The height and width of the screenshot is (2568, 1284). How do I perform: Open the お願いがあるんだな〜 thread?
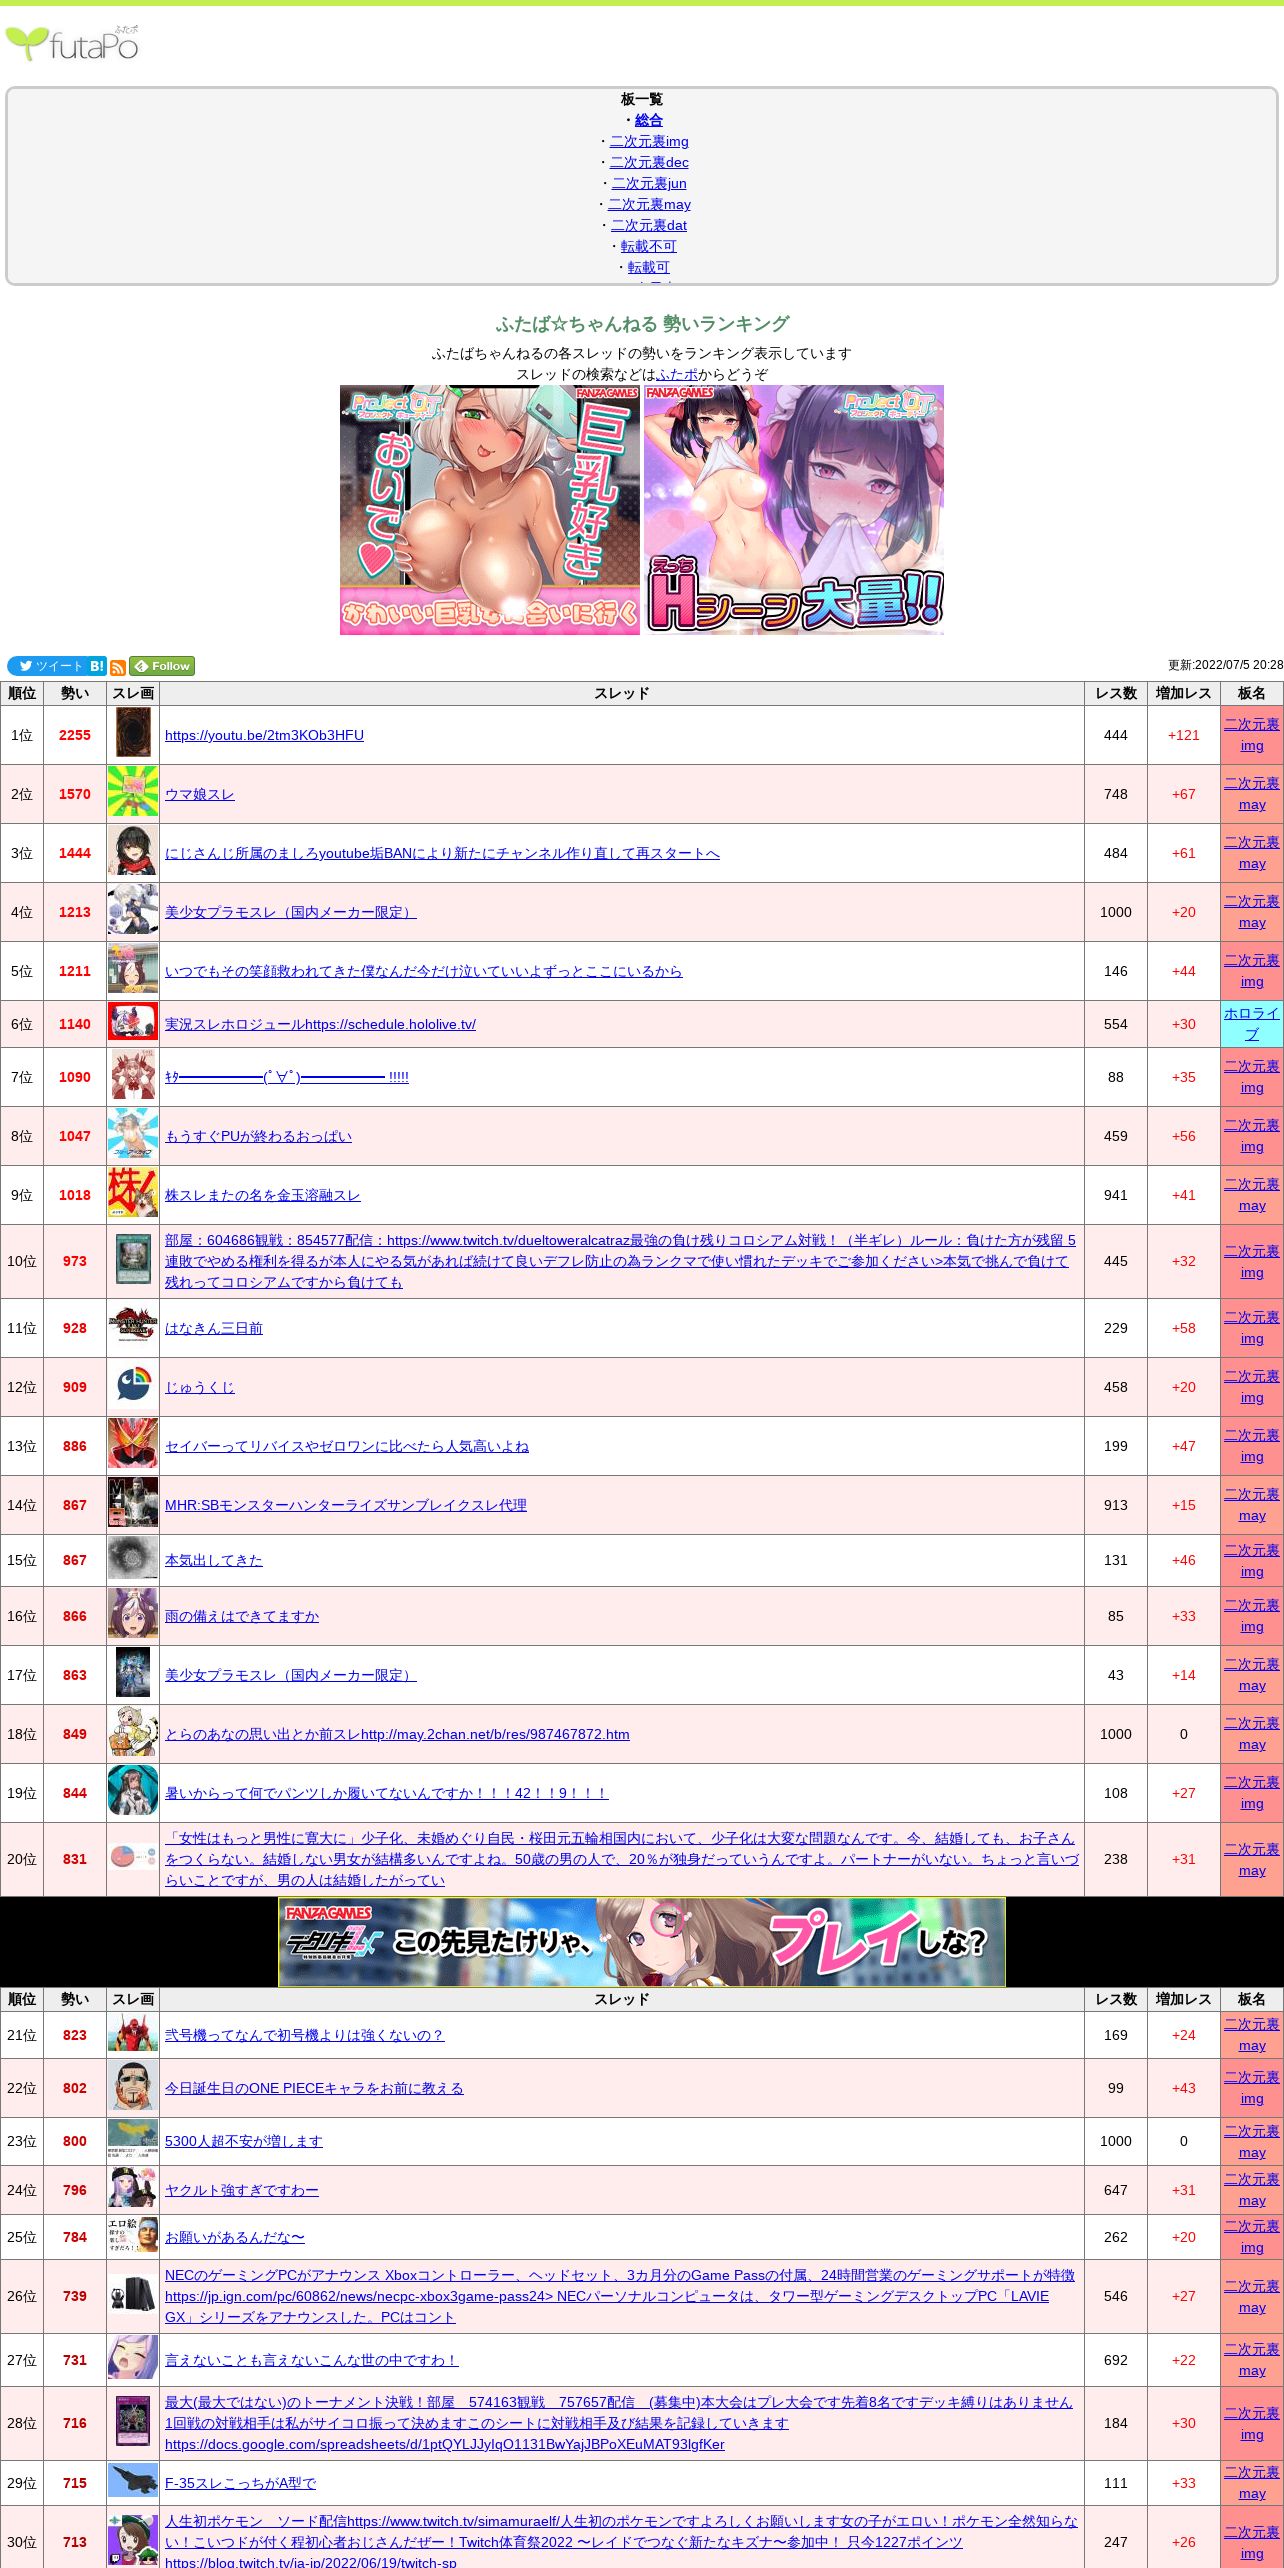(235, 2237)
